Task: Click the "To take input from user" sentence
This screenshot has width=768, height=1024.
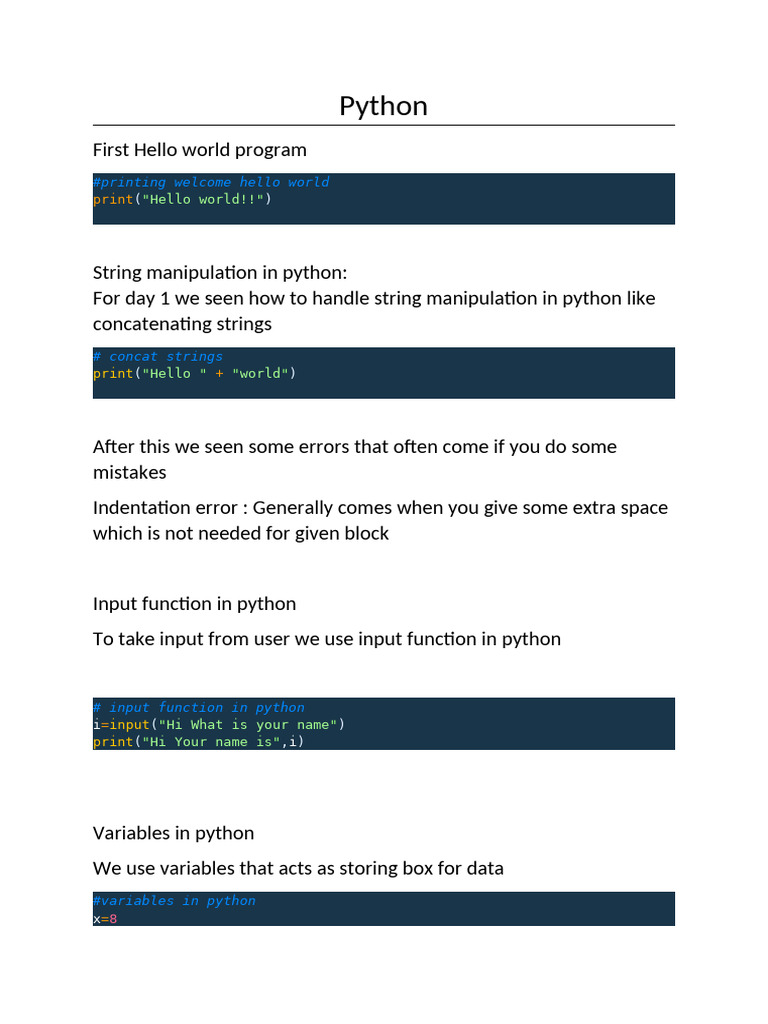Action: (x=327, y=638)
